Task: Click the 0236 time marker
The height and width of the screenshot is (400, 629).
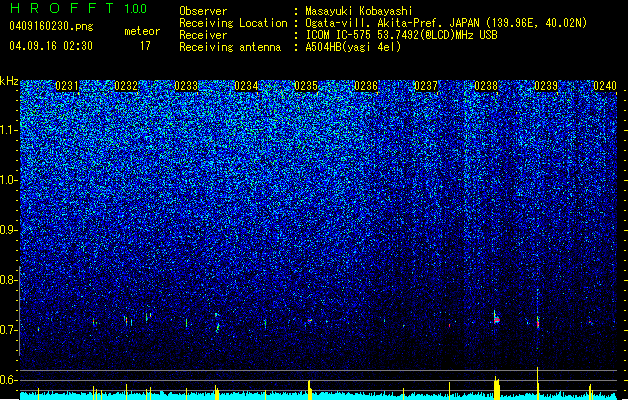Action: 366,86
